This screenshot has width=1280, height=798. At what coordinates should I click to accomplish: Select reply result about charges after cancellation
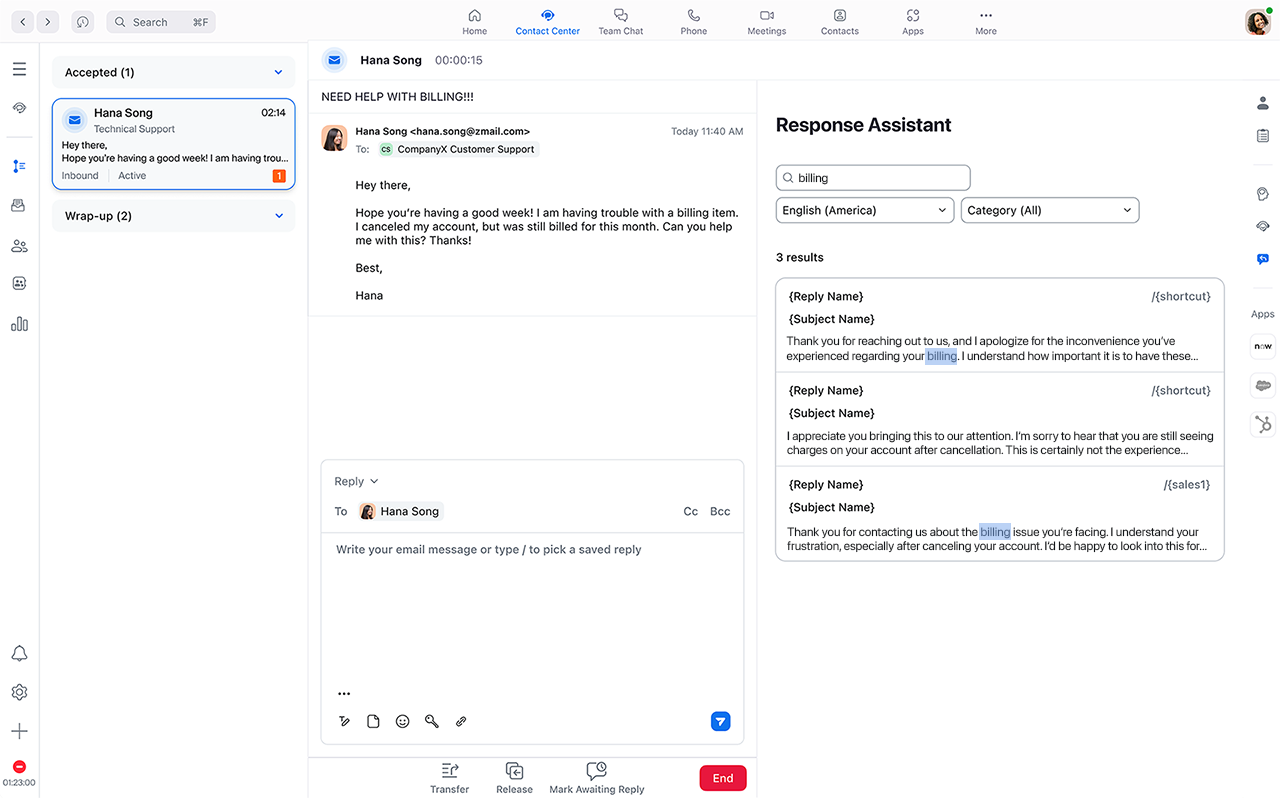[x=1000, y=419]
